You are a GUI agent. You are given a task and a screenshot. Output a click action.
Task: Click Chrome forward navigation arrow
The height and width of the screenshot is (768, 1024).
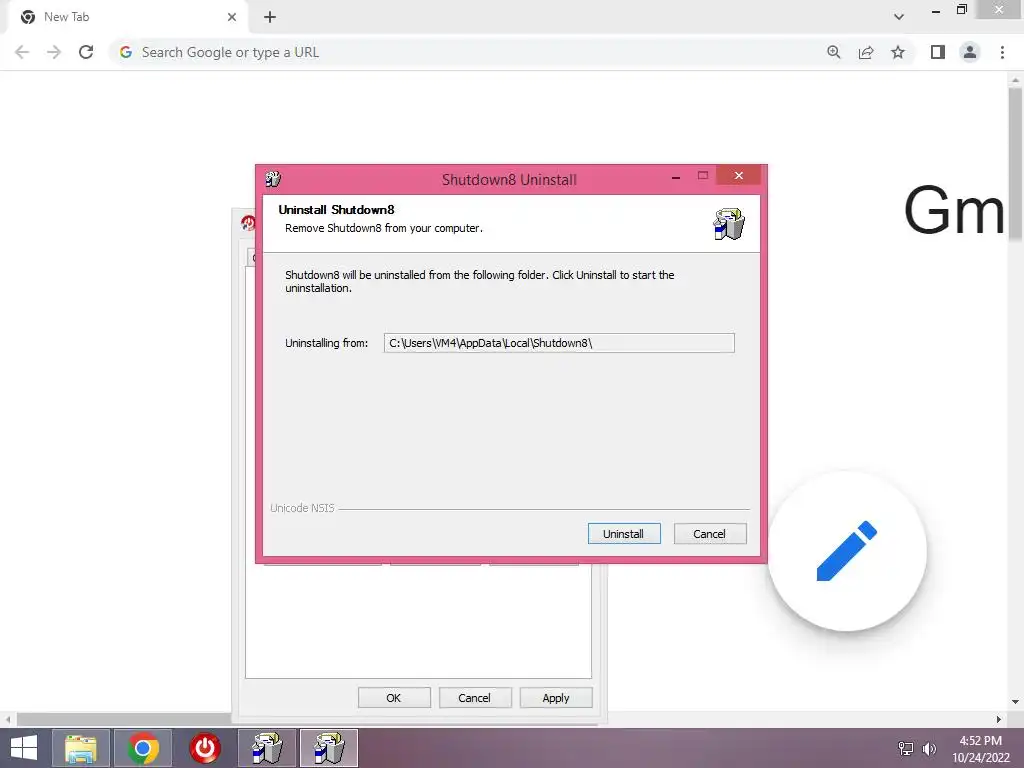coord(54,52)
